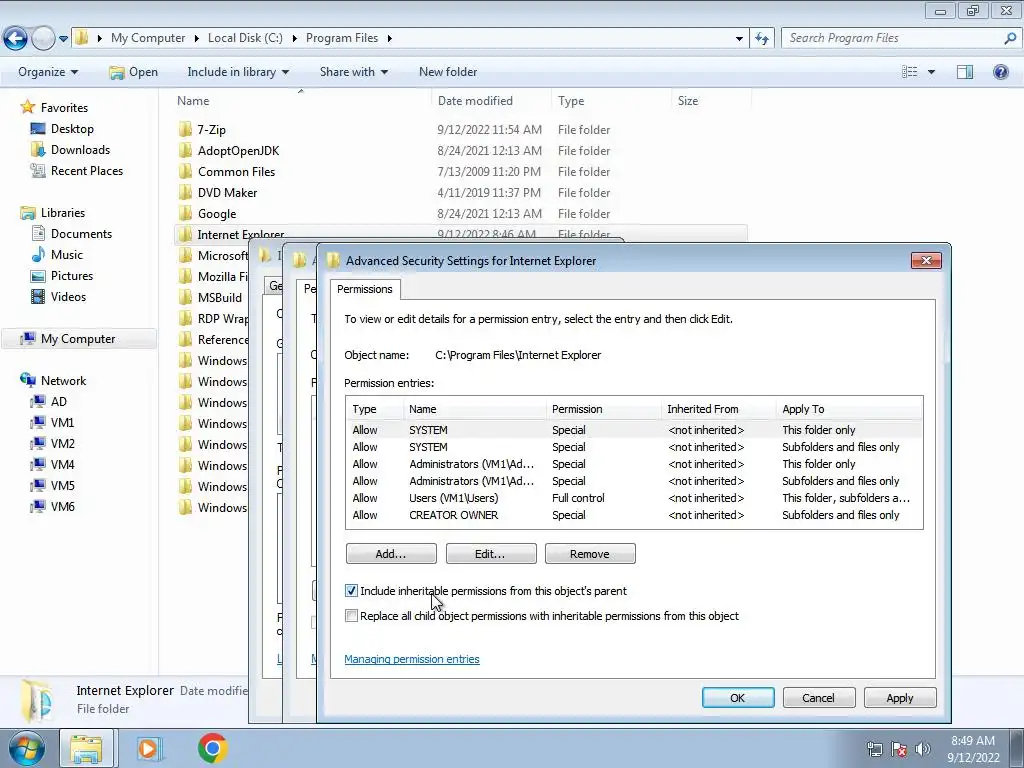
Task: Expand the Include in library menu
Action: click(x=238, y=72)
